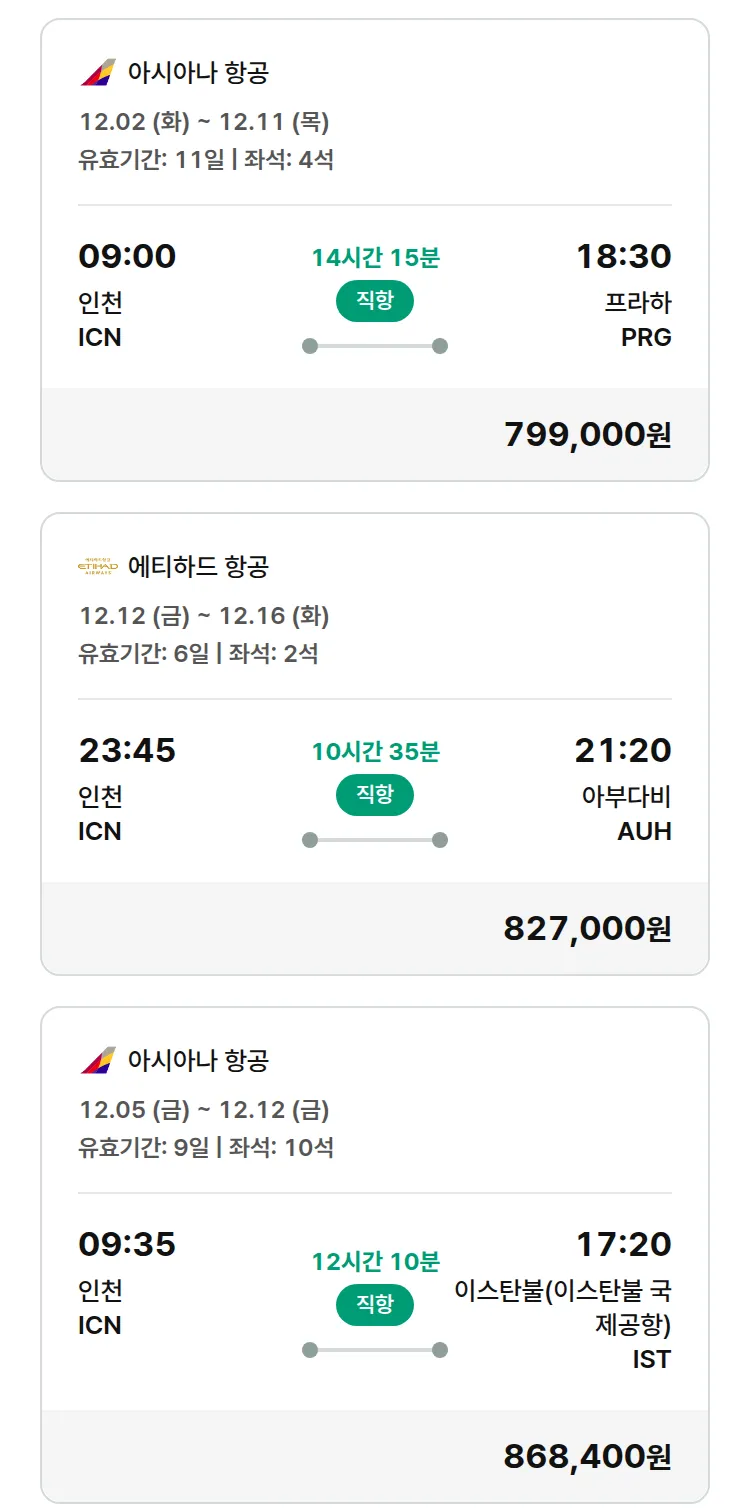This screenshot has height=1510, width=750.
Task: Click the Asiana logo on the Istanbul flight card
Action: pyautogui.click(x=98, y=1060)
